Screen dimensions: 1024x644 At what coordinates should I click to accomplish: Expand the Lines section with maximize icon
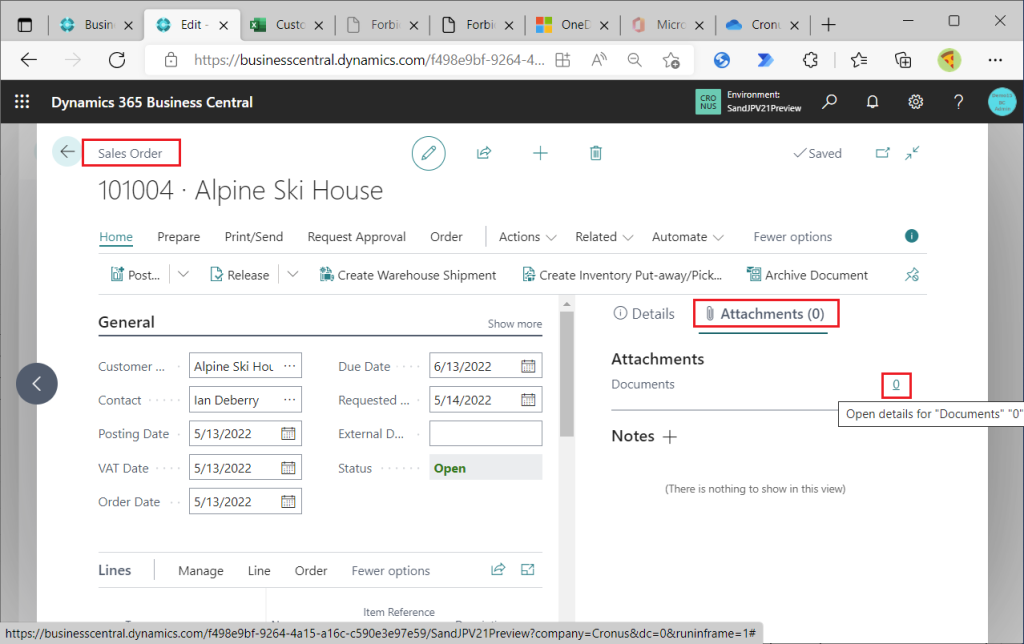528,570
